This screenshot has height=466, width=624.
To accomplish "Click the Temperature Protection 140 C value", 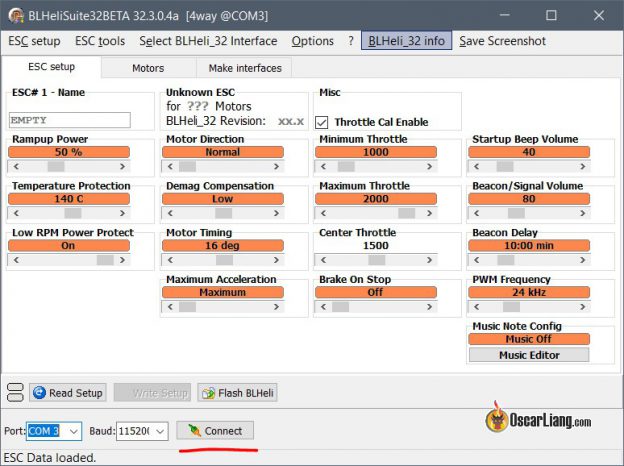I will (x=69, y=199).
